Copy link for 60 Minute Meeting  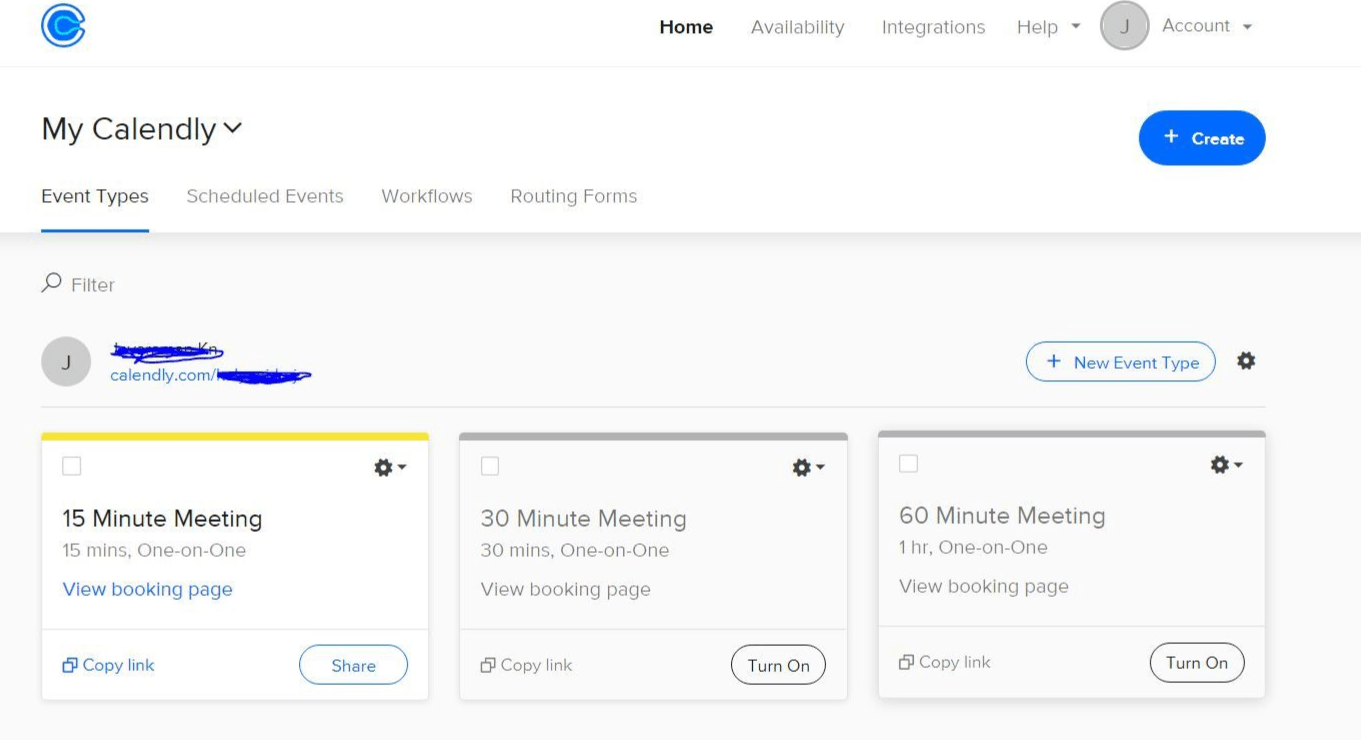945,662
